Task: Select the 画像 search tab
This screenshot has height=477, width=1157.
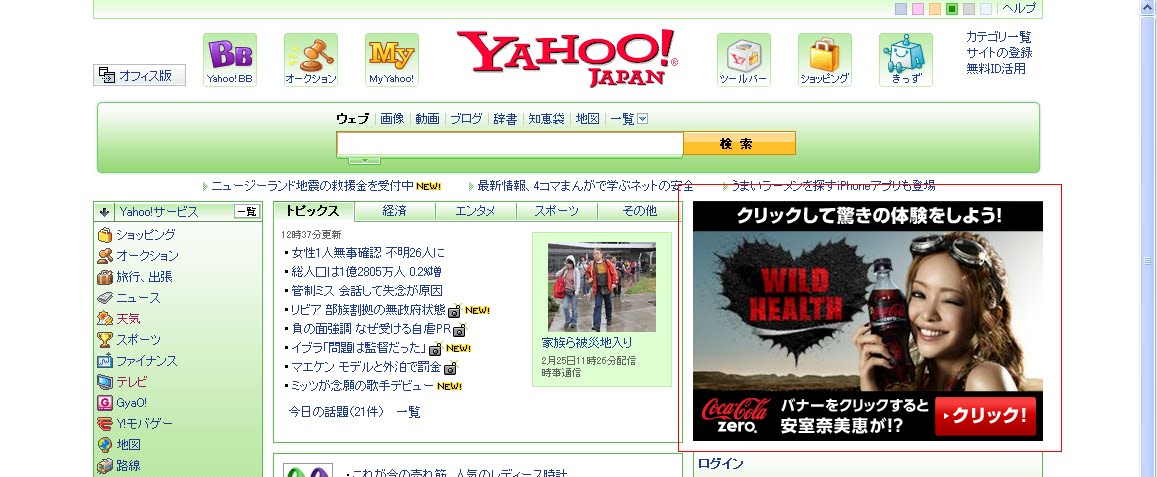Action: pyautogui.click(x=393, y=119)
